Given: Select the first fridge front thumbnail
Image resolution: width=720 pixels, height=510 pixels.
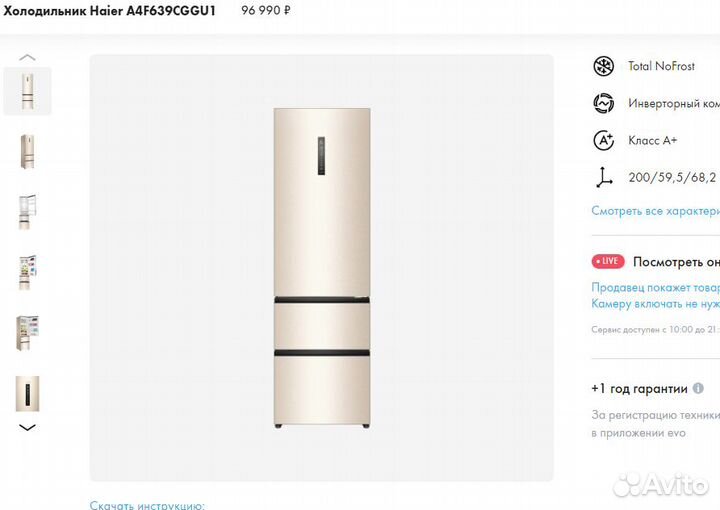Looking at the screenshot, I should pos(28,91).
